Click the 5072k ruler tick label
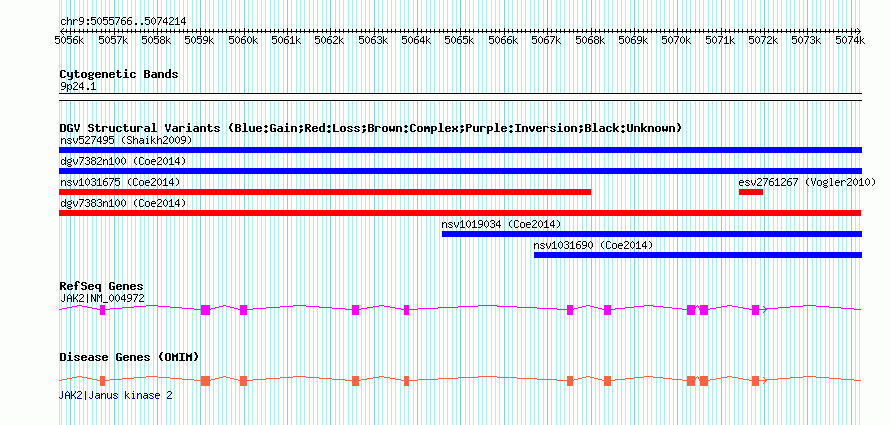Viewport: 890px width, 425px height. click(764, 40)
